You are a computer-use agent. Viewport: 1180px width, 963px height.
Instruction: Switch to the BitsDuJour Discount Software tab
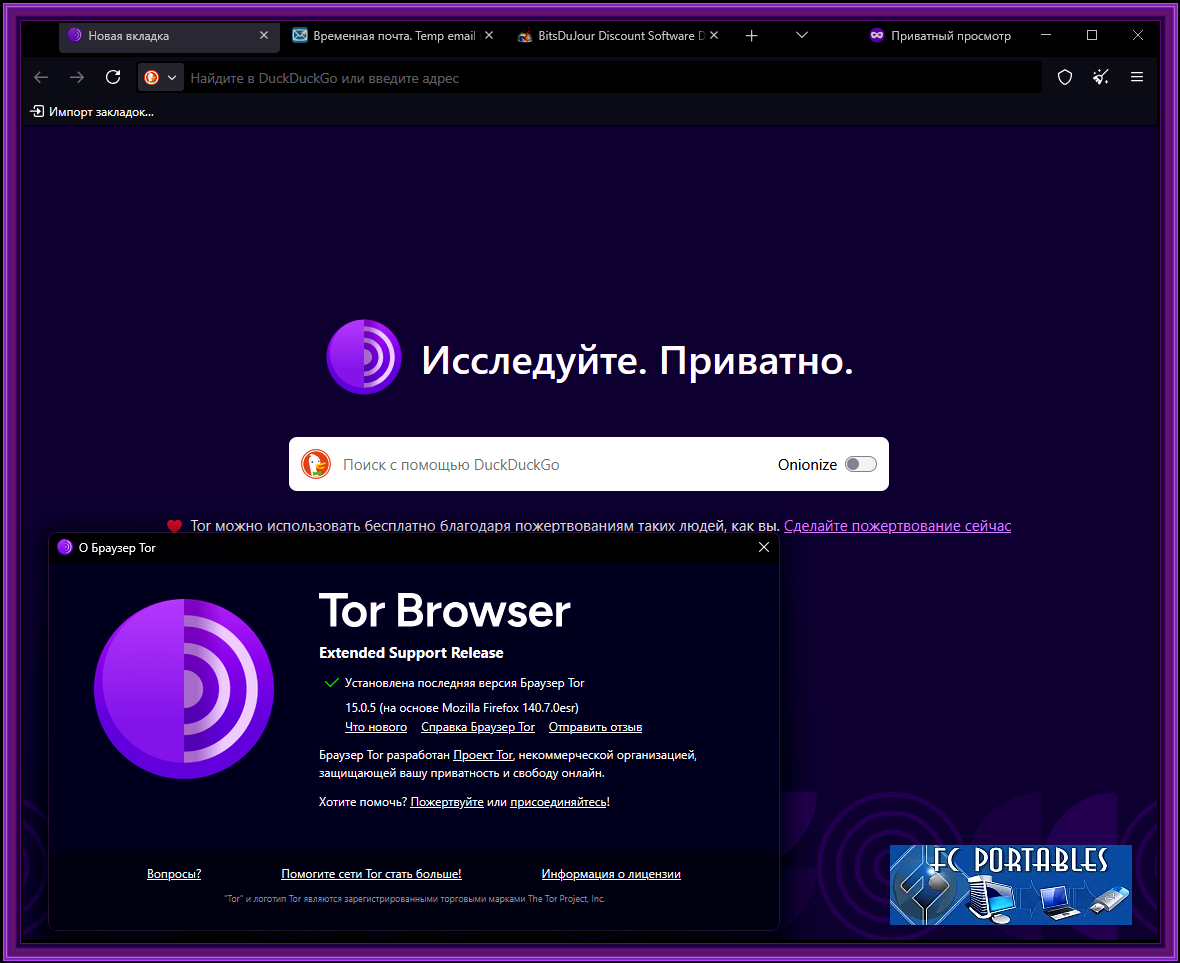pos(619,36)
